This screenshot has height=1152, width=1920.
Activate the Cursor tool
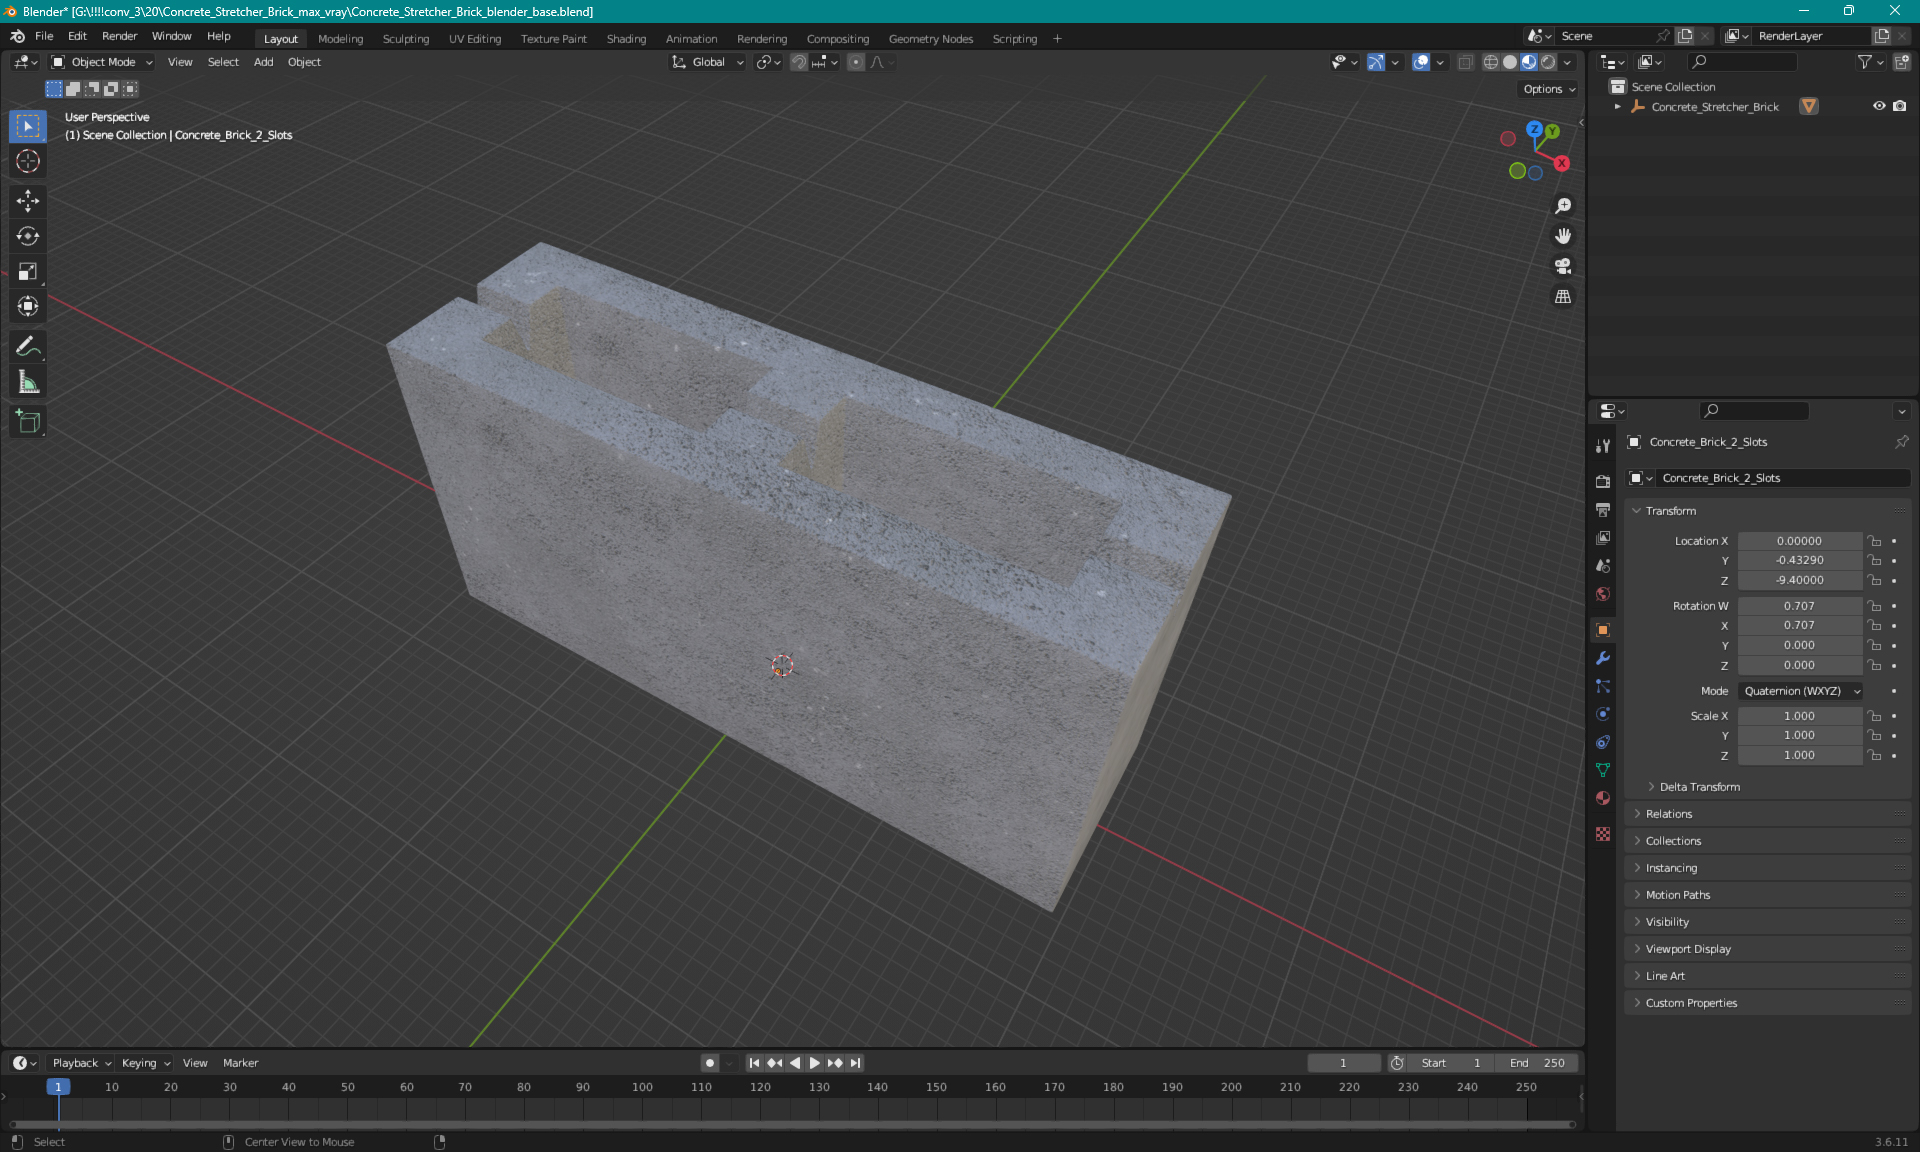28,161
